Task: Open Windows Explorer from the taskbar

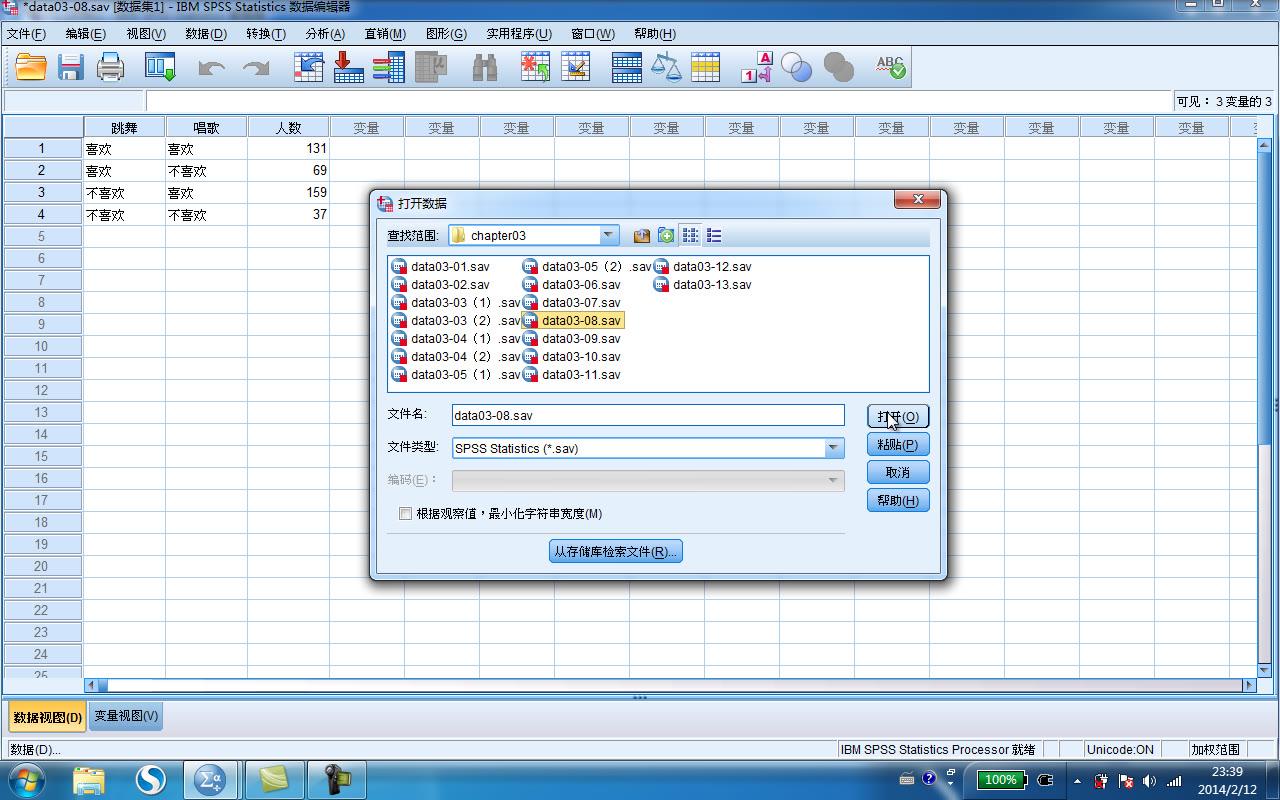Action: coord(89,779)
